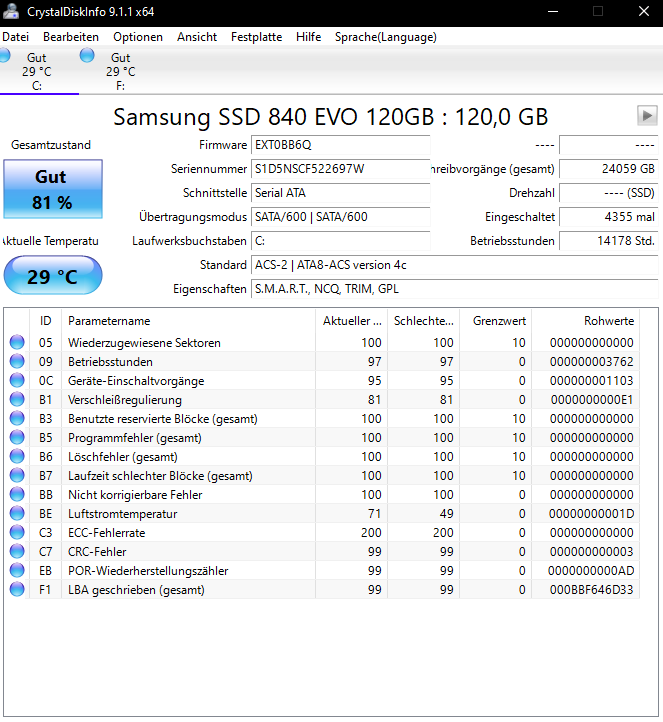Open the Bearbeiten menu

coord(71,37)
